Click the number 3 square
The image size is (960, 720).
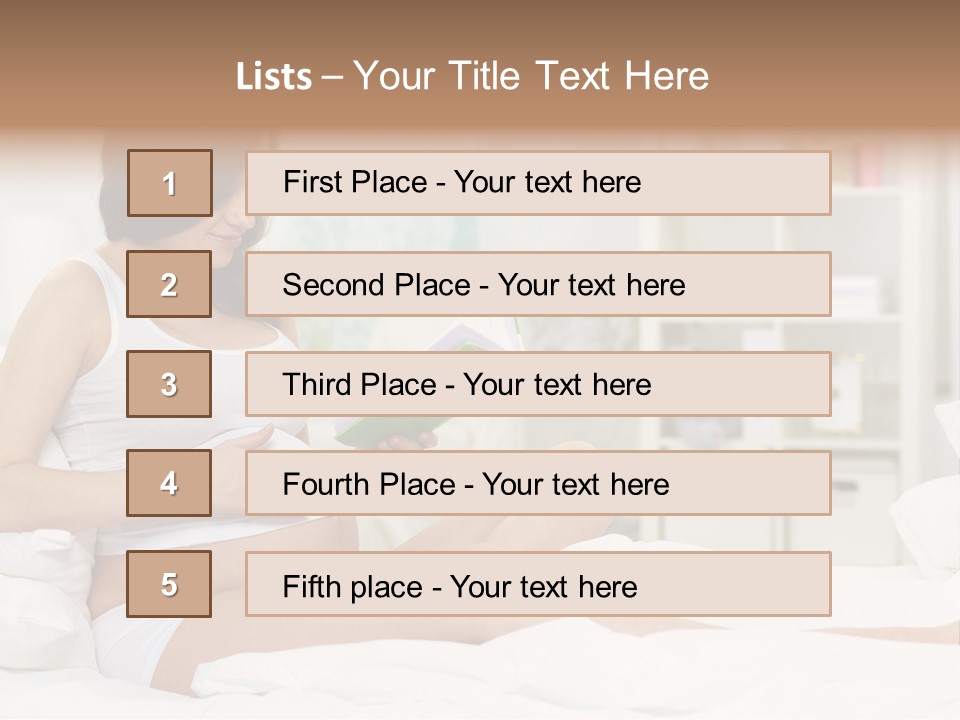(x=169, y=384)
